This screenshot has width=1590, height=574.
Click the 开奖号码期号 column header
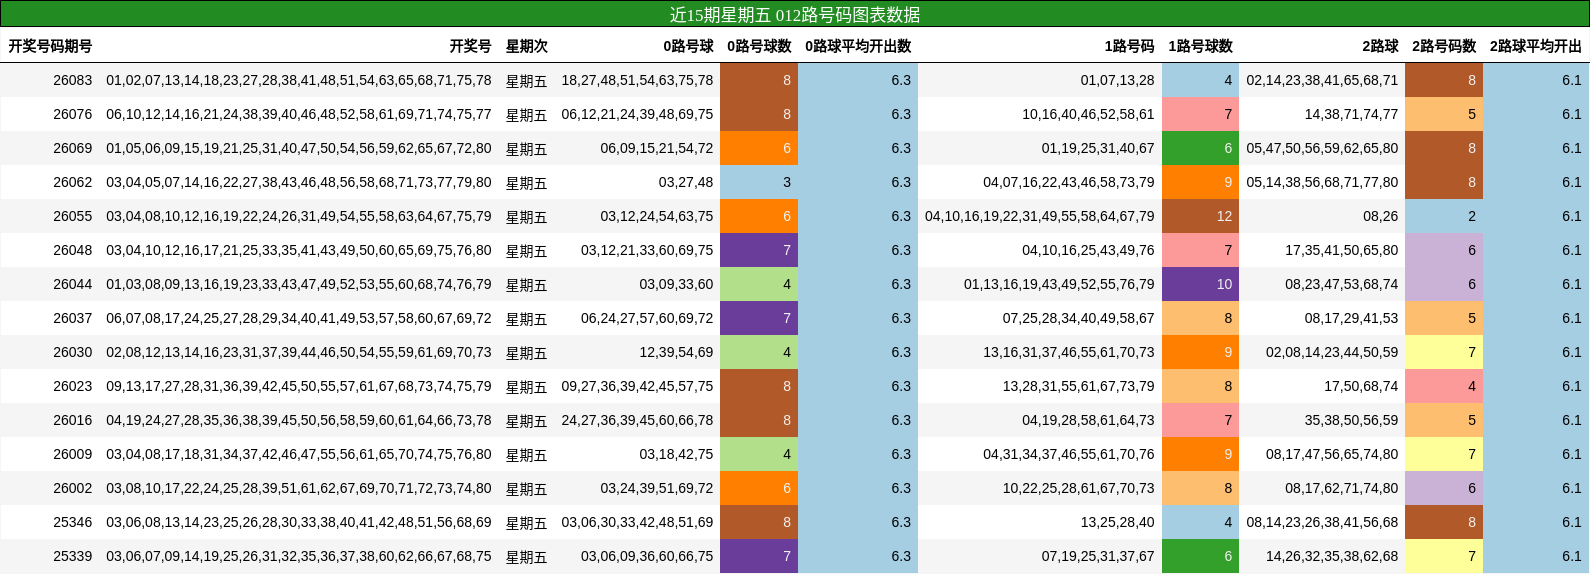click(50, 46)
